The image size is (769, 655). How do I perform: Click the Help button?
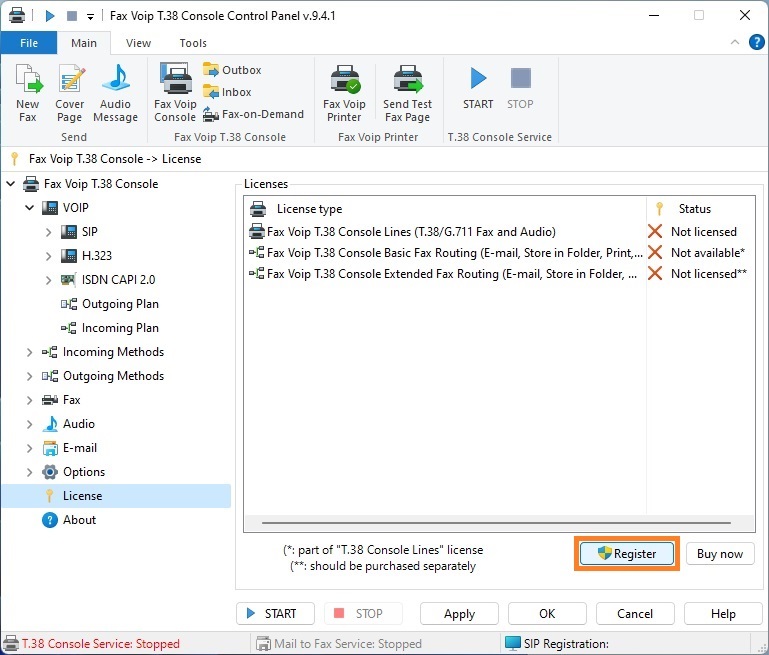point(723,614)
